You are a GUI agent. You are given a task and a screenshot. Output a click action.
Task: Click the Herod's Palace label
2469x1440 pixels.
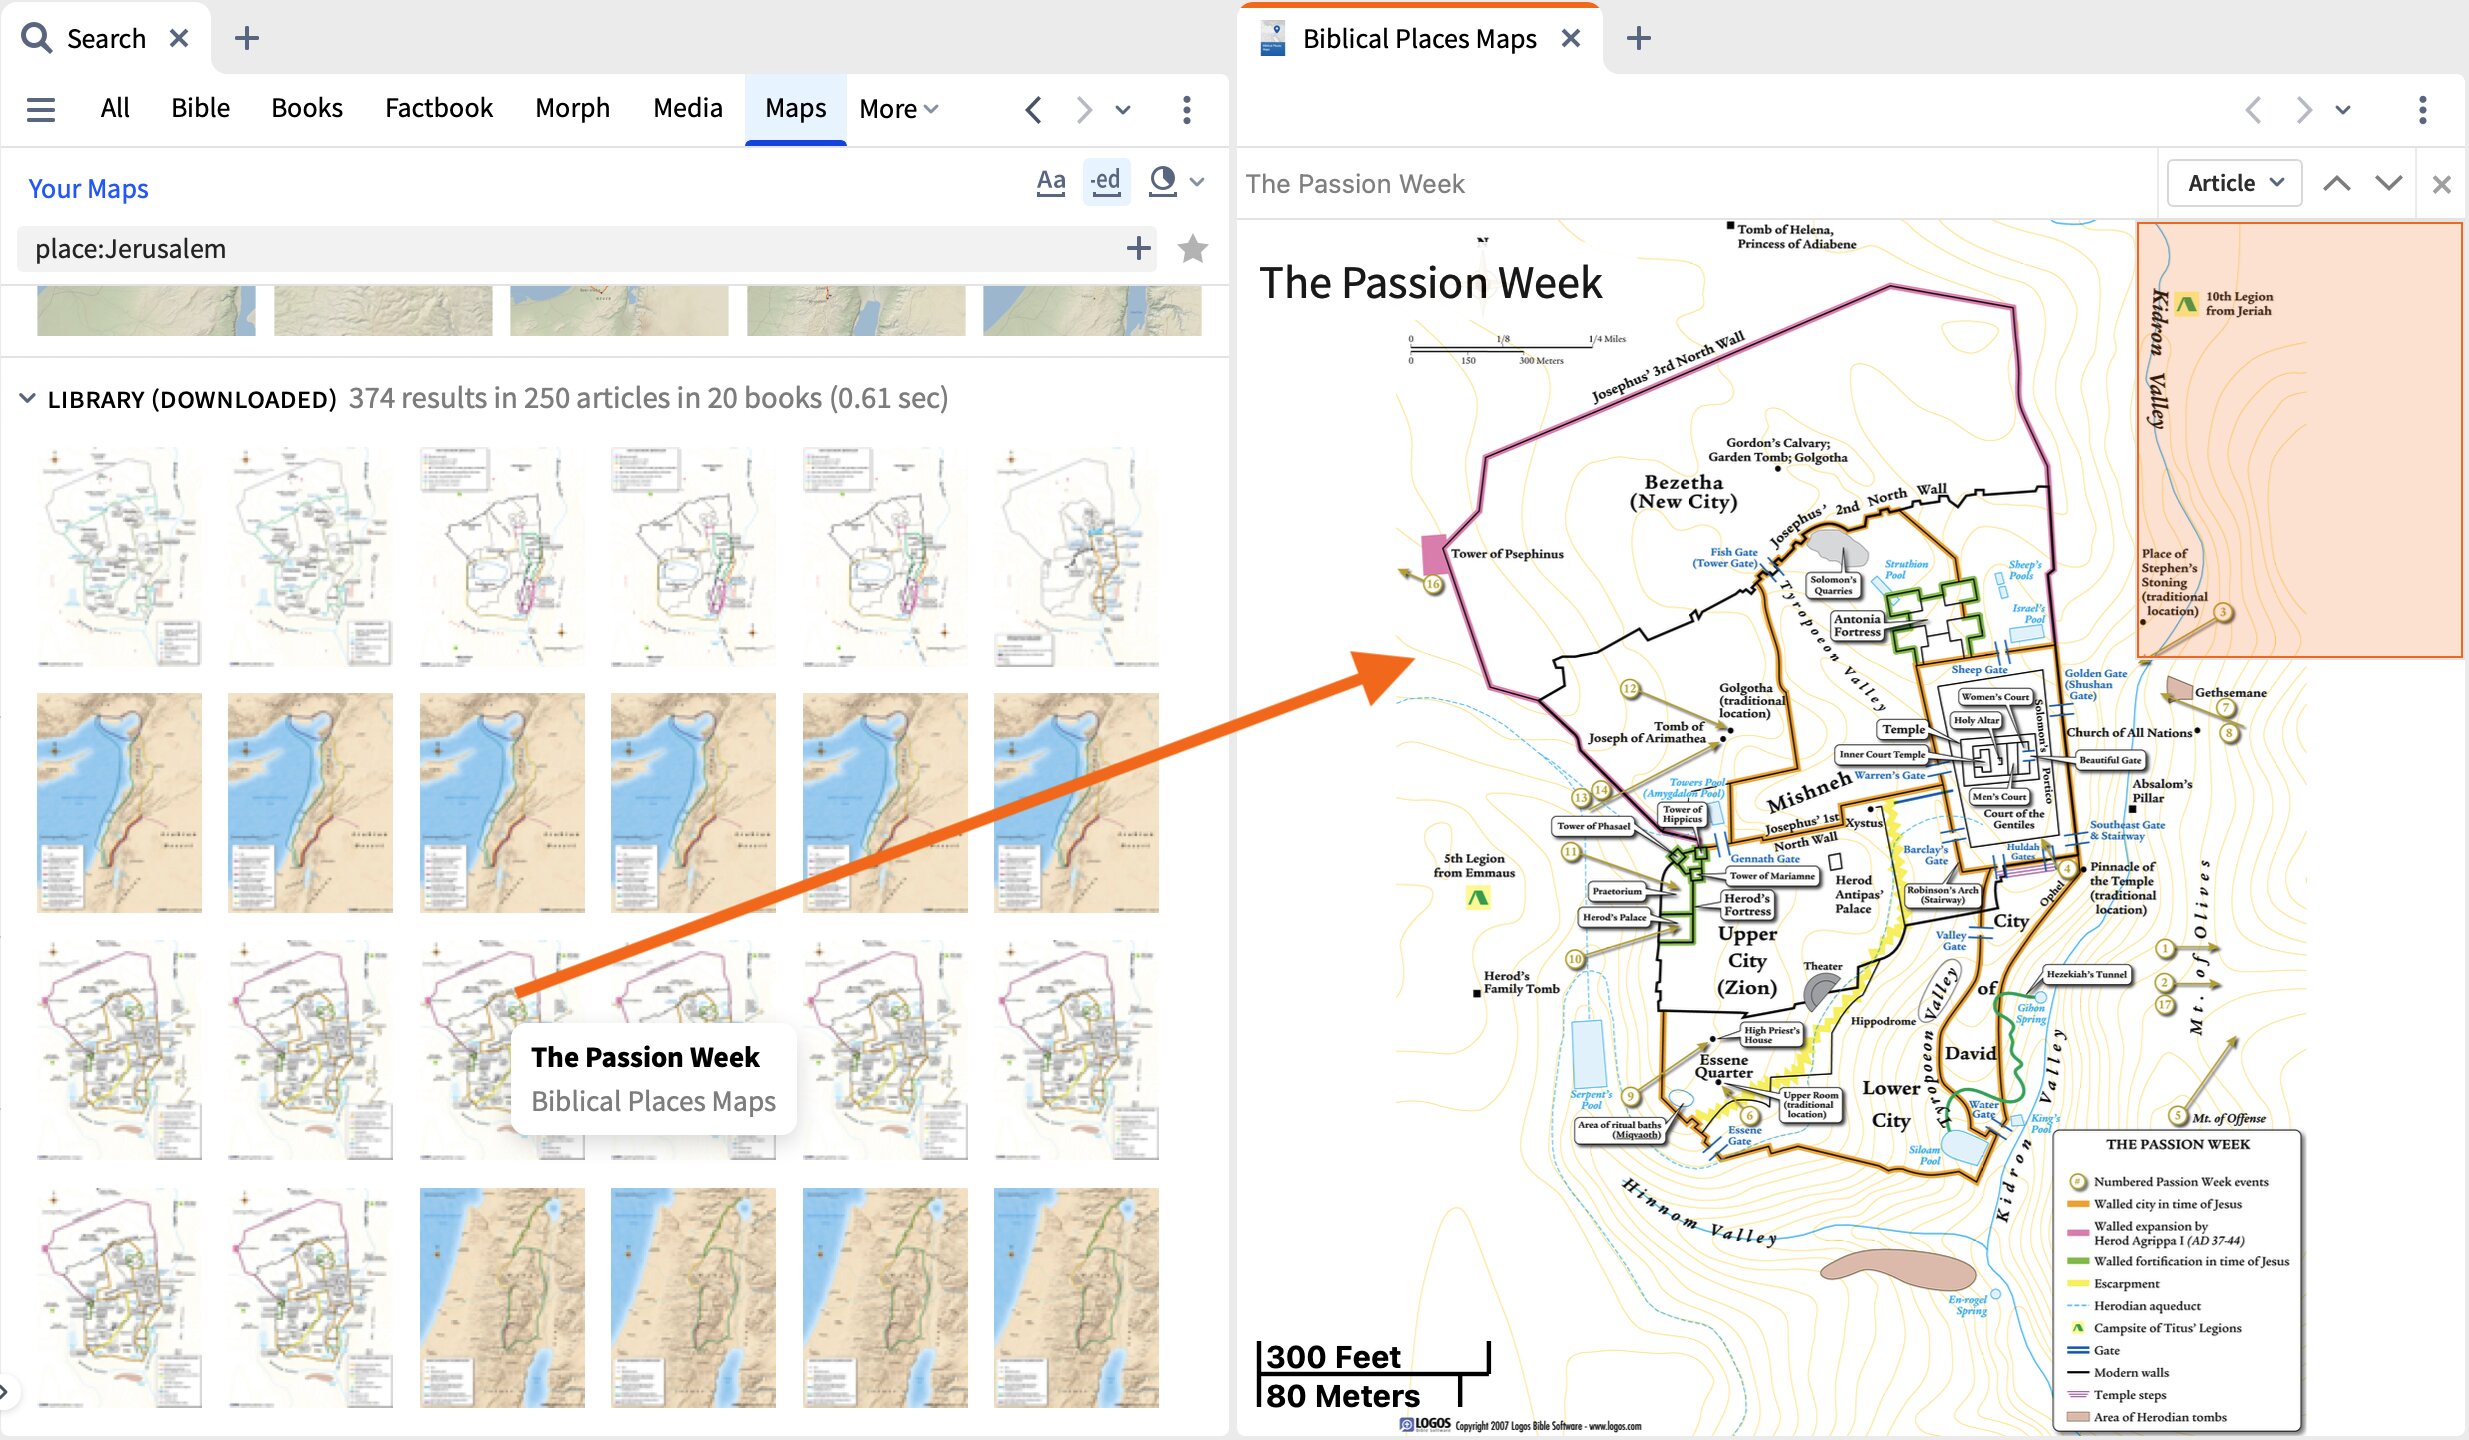pos(1614,917)
